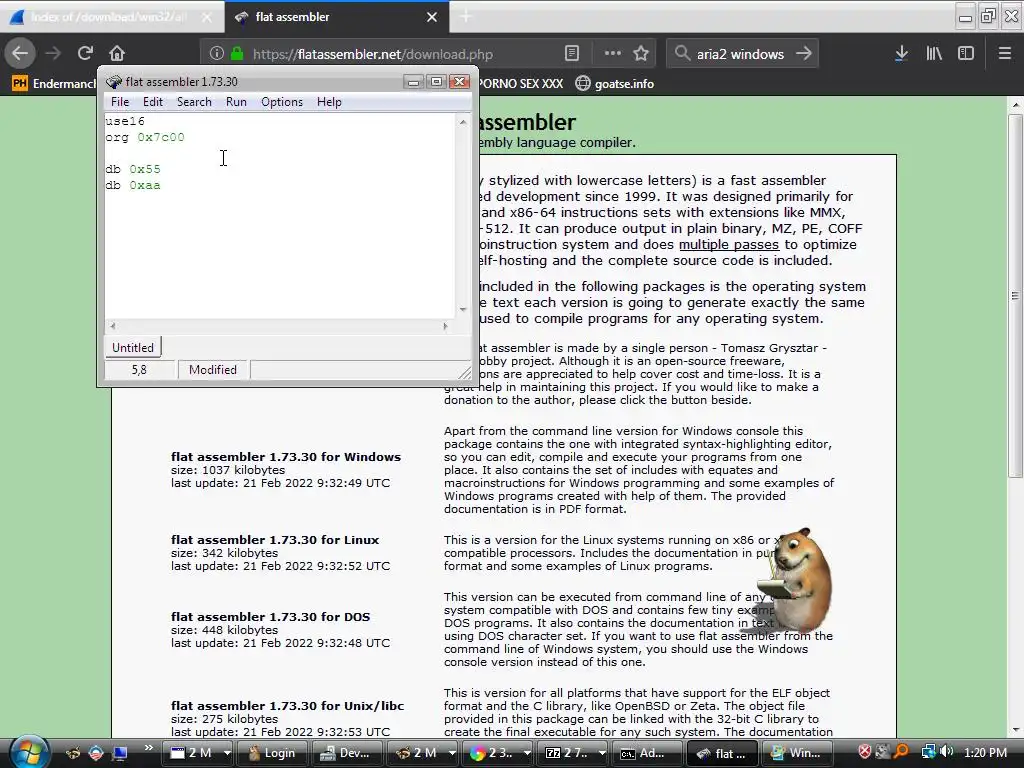Image resolution: width=1024 pixels, height=768 pixels.
Task: Open the Search menu in flat assembler
Action: [194, 102]
